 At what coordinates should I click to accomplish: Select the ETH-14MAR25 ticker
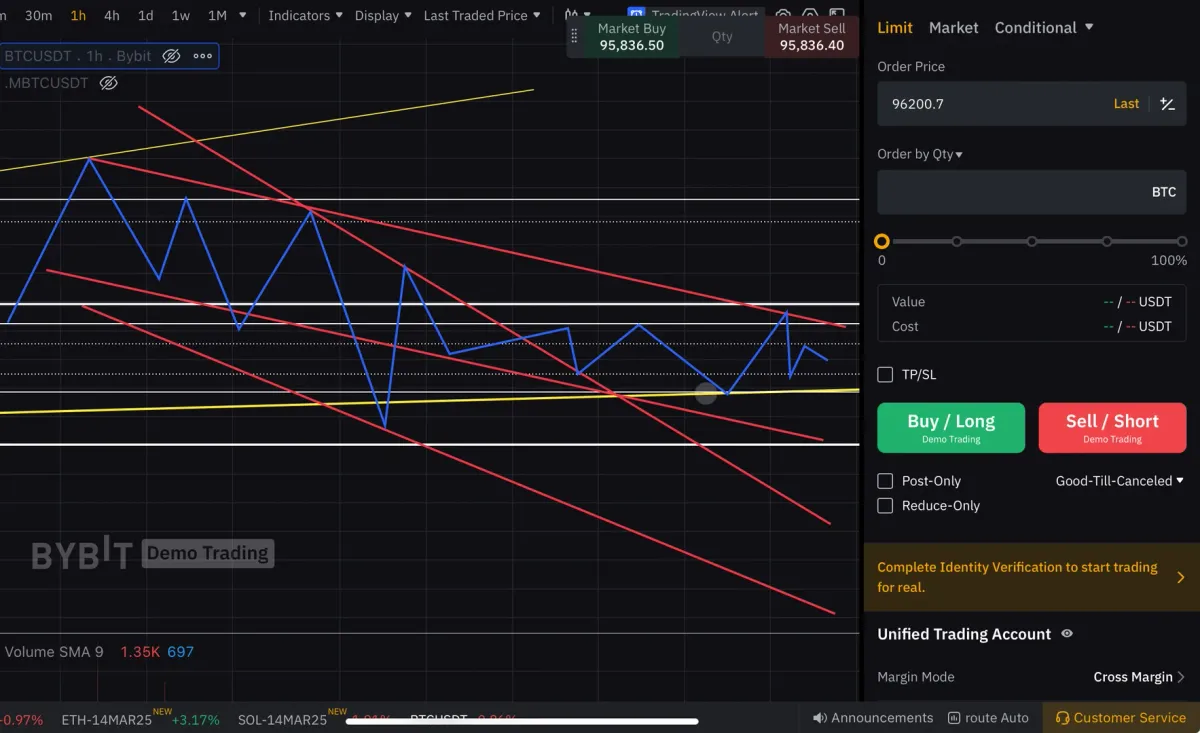click(x=139, y=719)
